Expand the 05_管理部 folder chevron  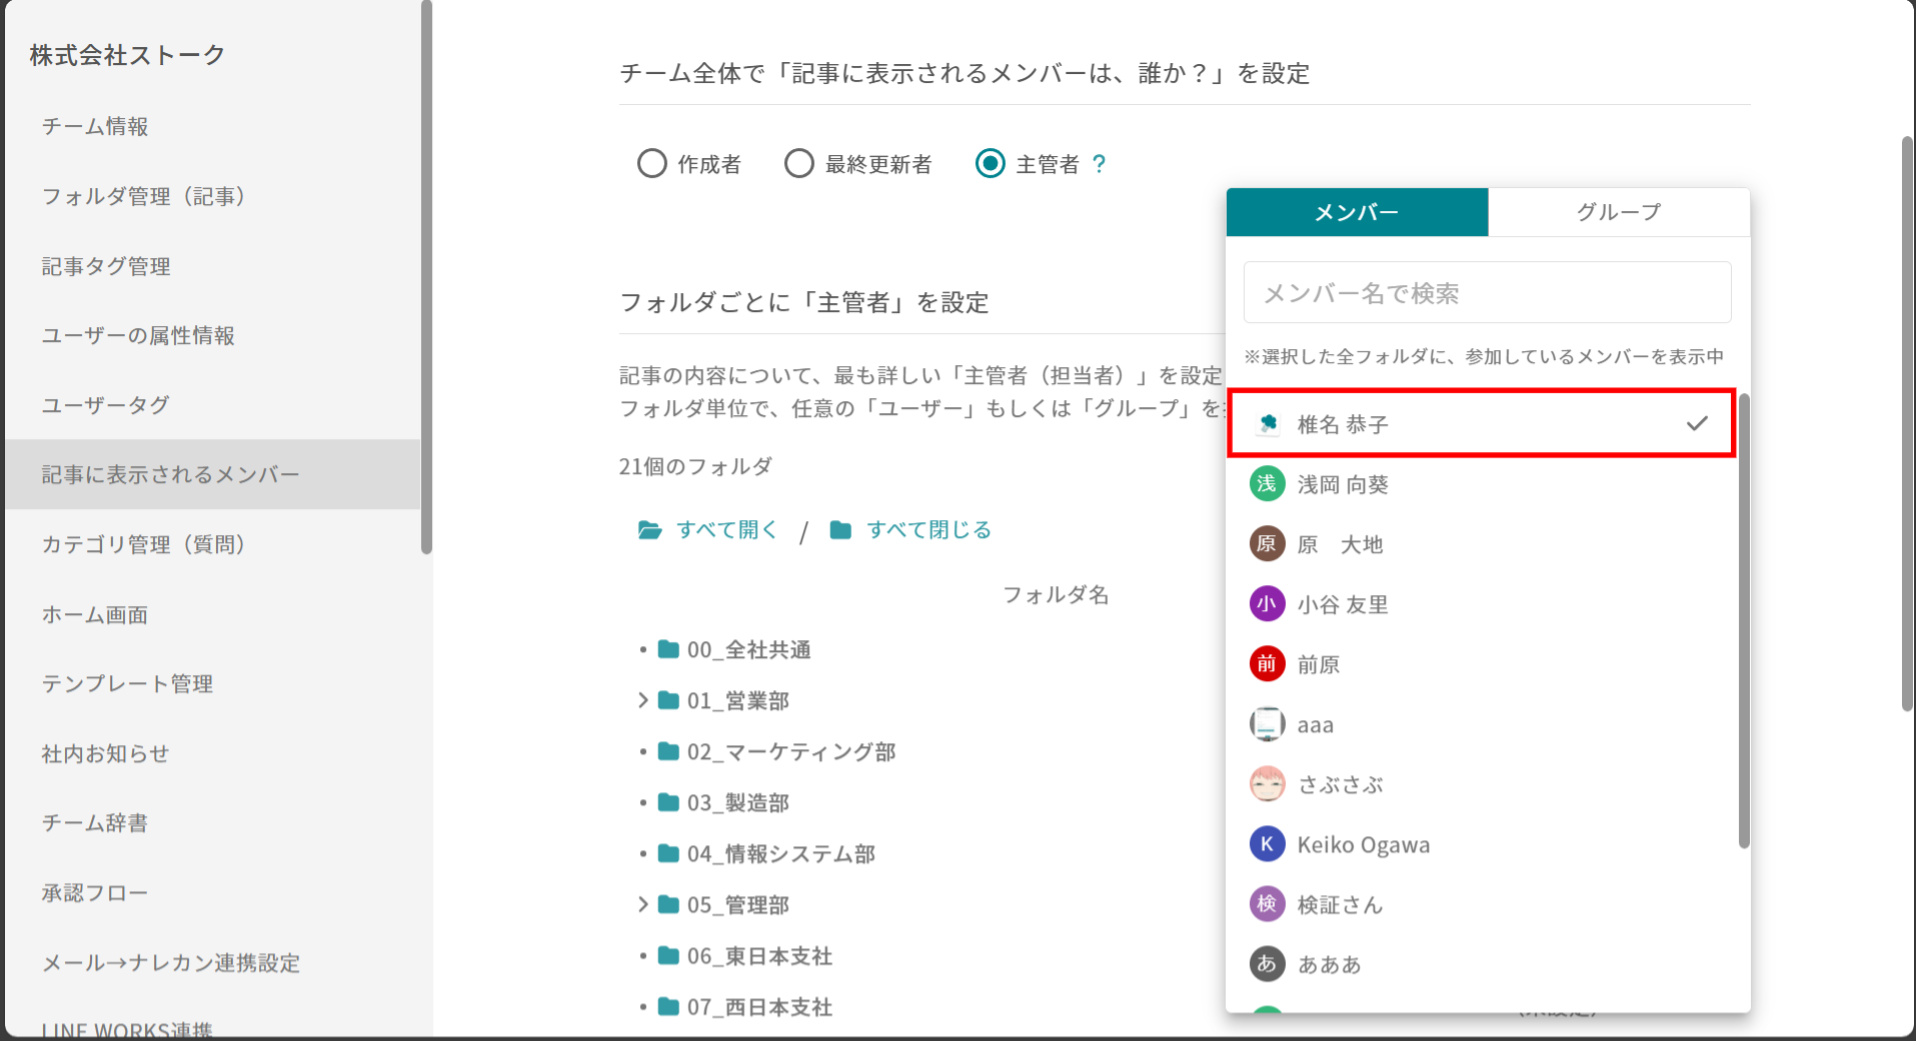click(643, 905)
